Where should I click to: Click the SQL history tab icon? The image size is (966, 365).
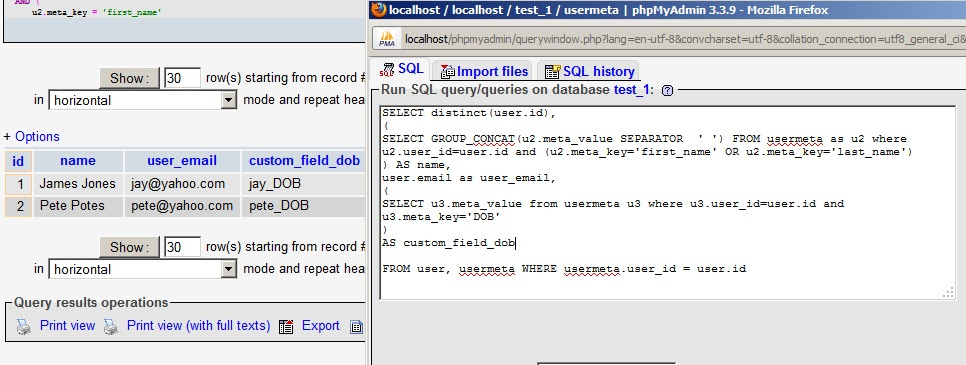[x=553, y=72]
